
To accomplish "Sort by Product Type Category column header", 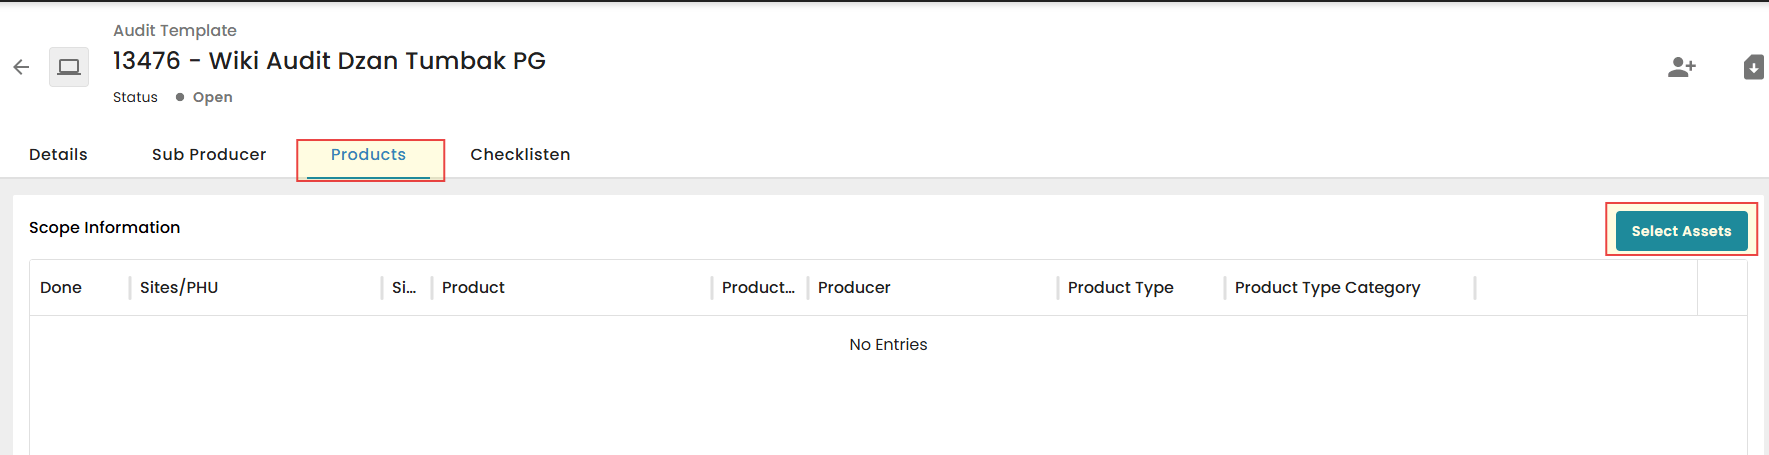I will coord(1327,287).
